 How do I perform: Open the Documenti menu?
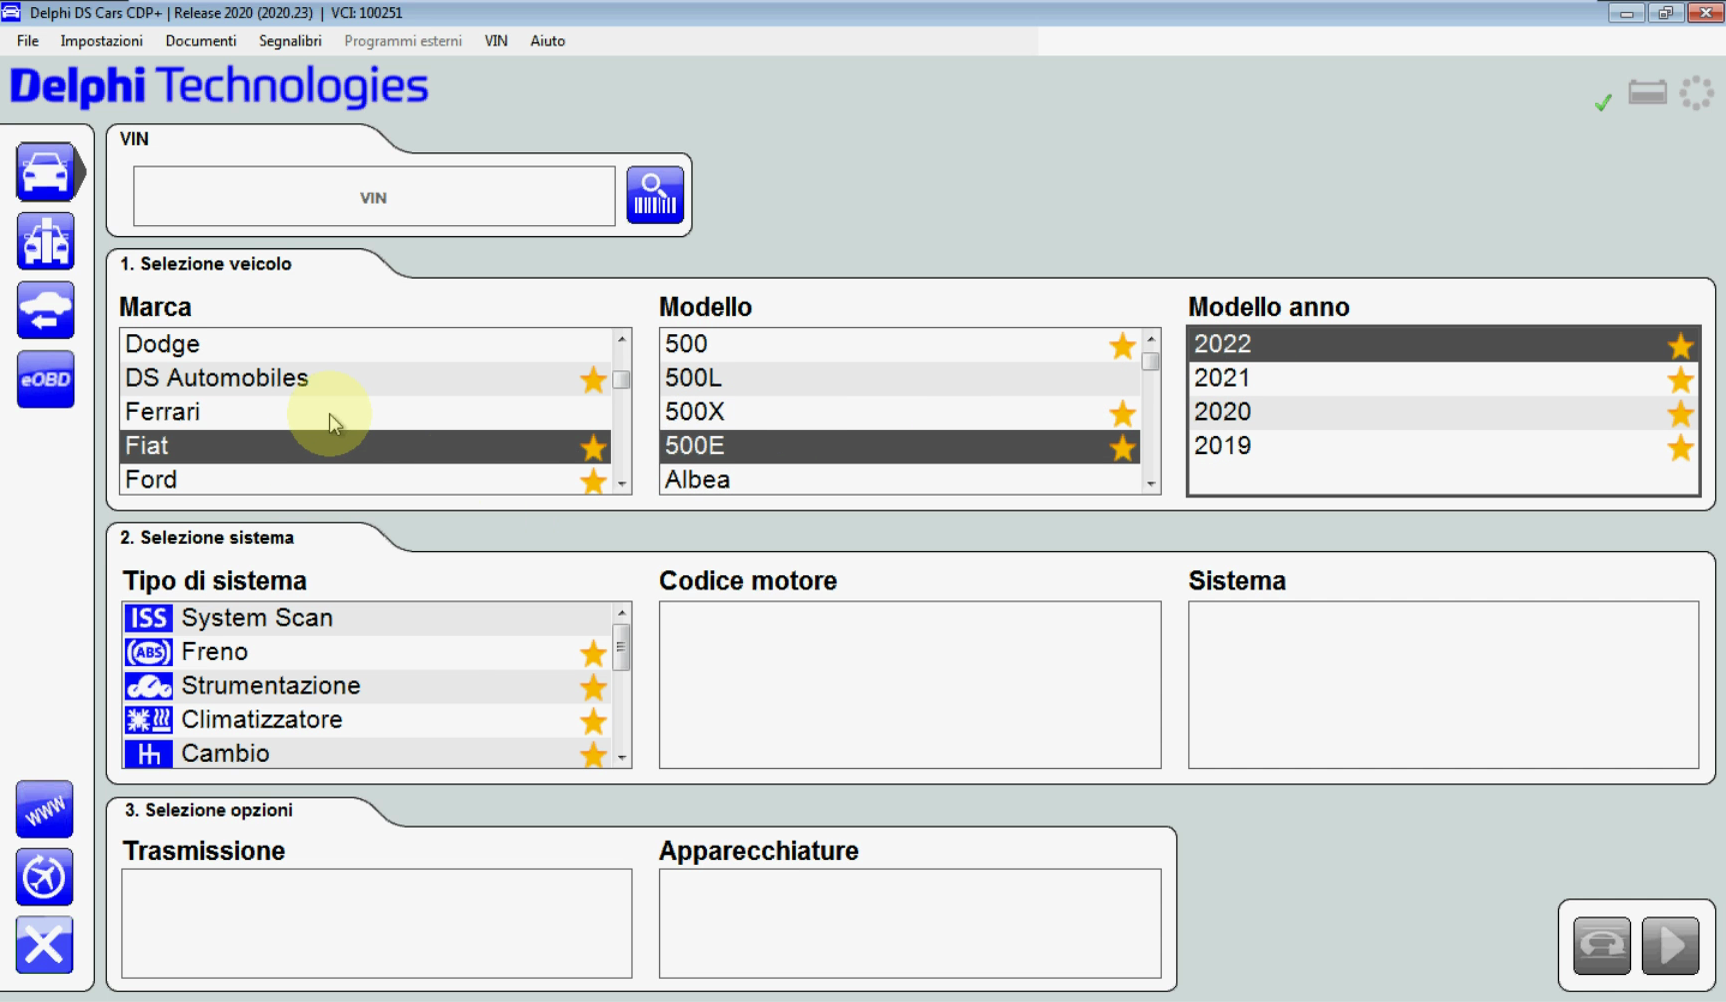click(201, 41)
